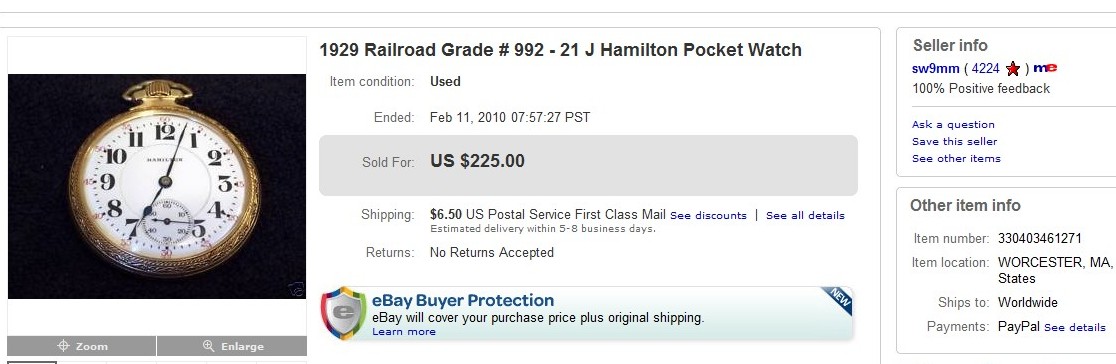Open See all details shipping link

tap(805, 216)
